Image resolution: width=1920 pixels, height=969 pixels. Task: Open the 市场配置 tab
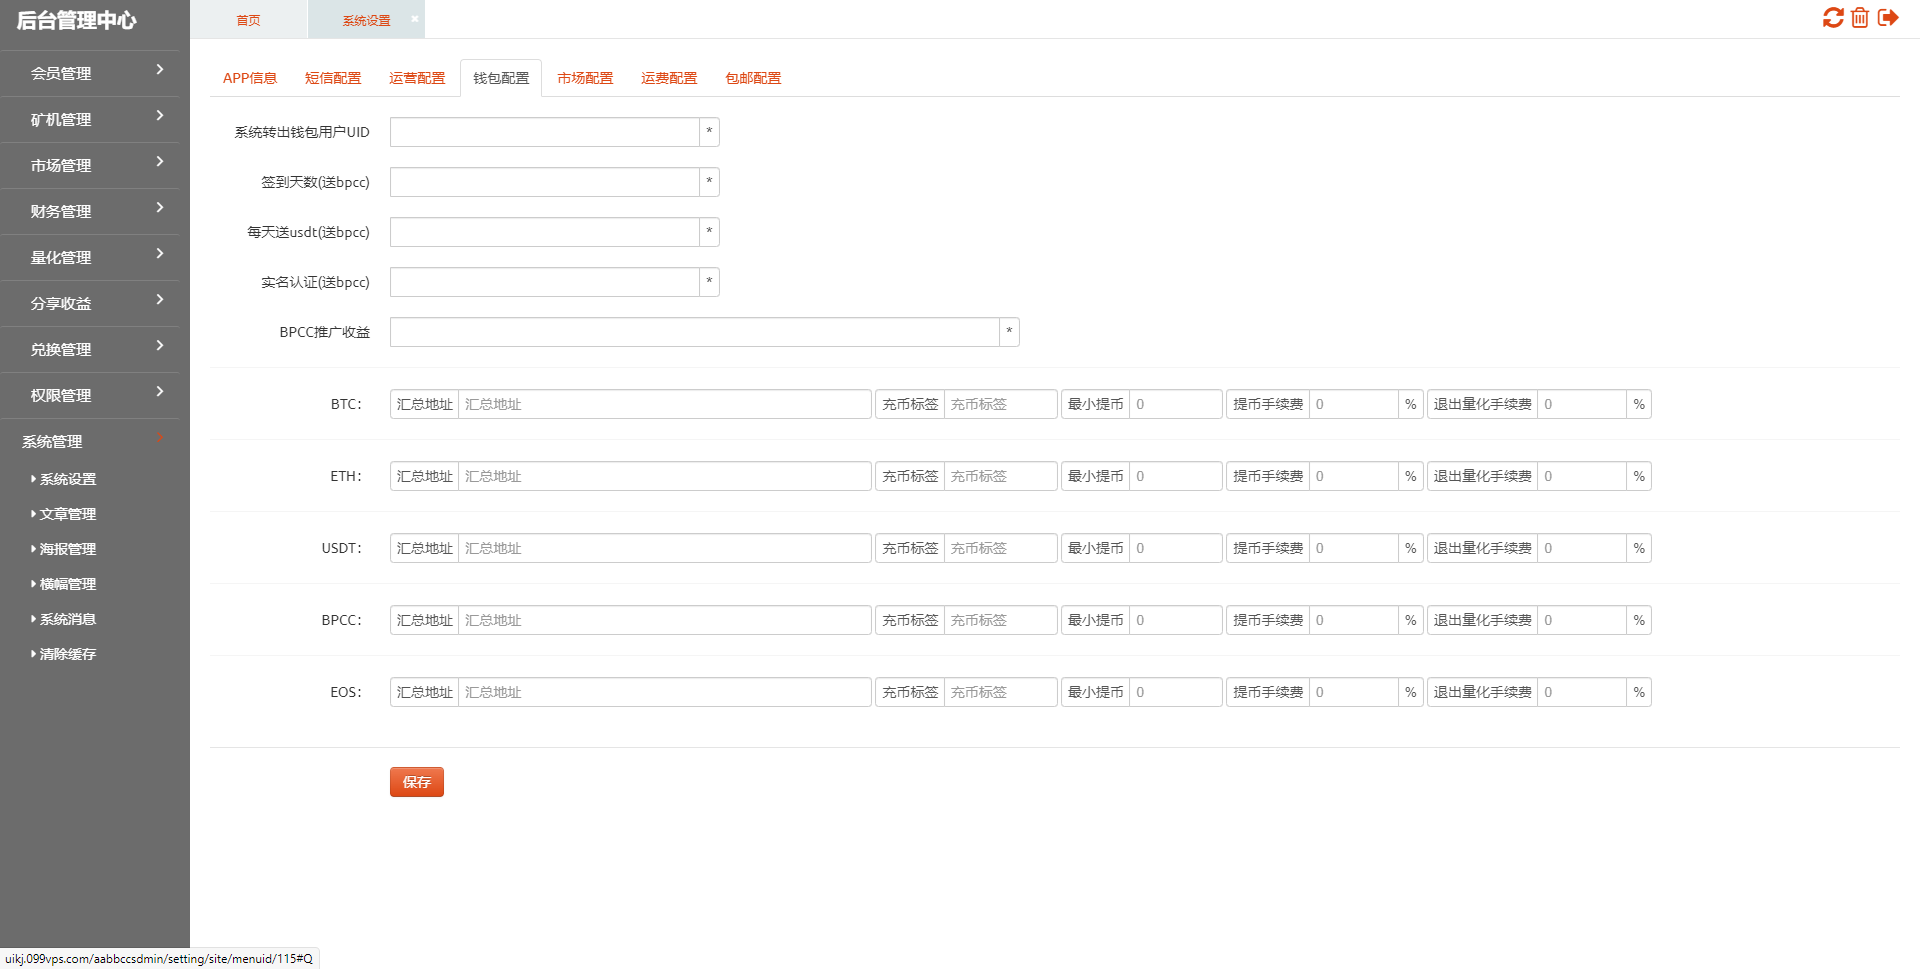tap(585, 78)
